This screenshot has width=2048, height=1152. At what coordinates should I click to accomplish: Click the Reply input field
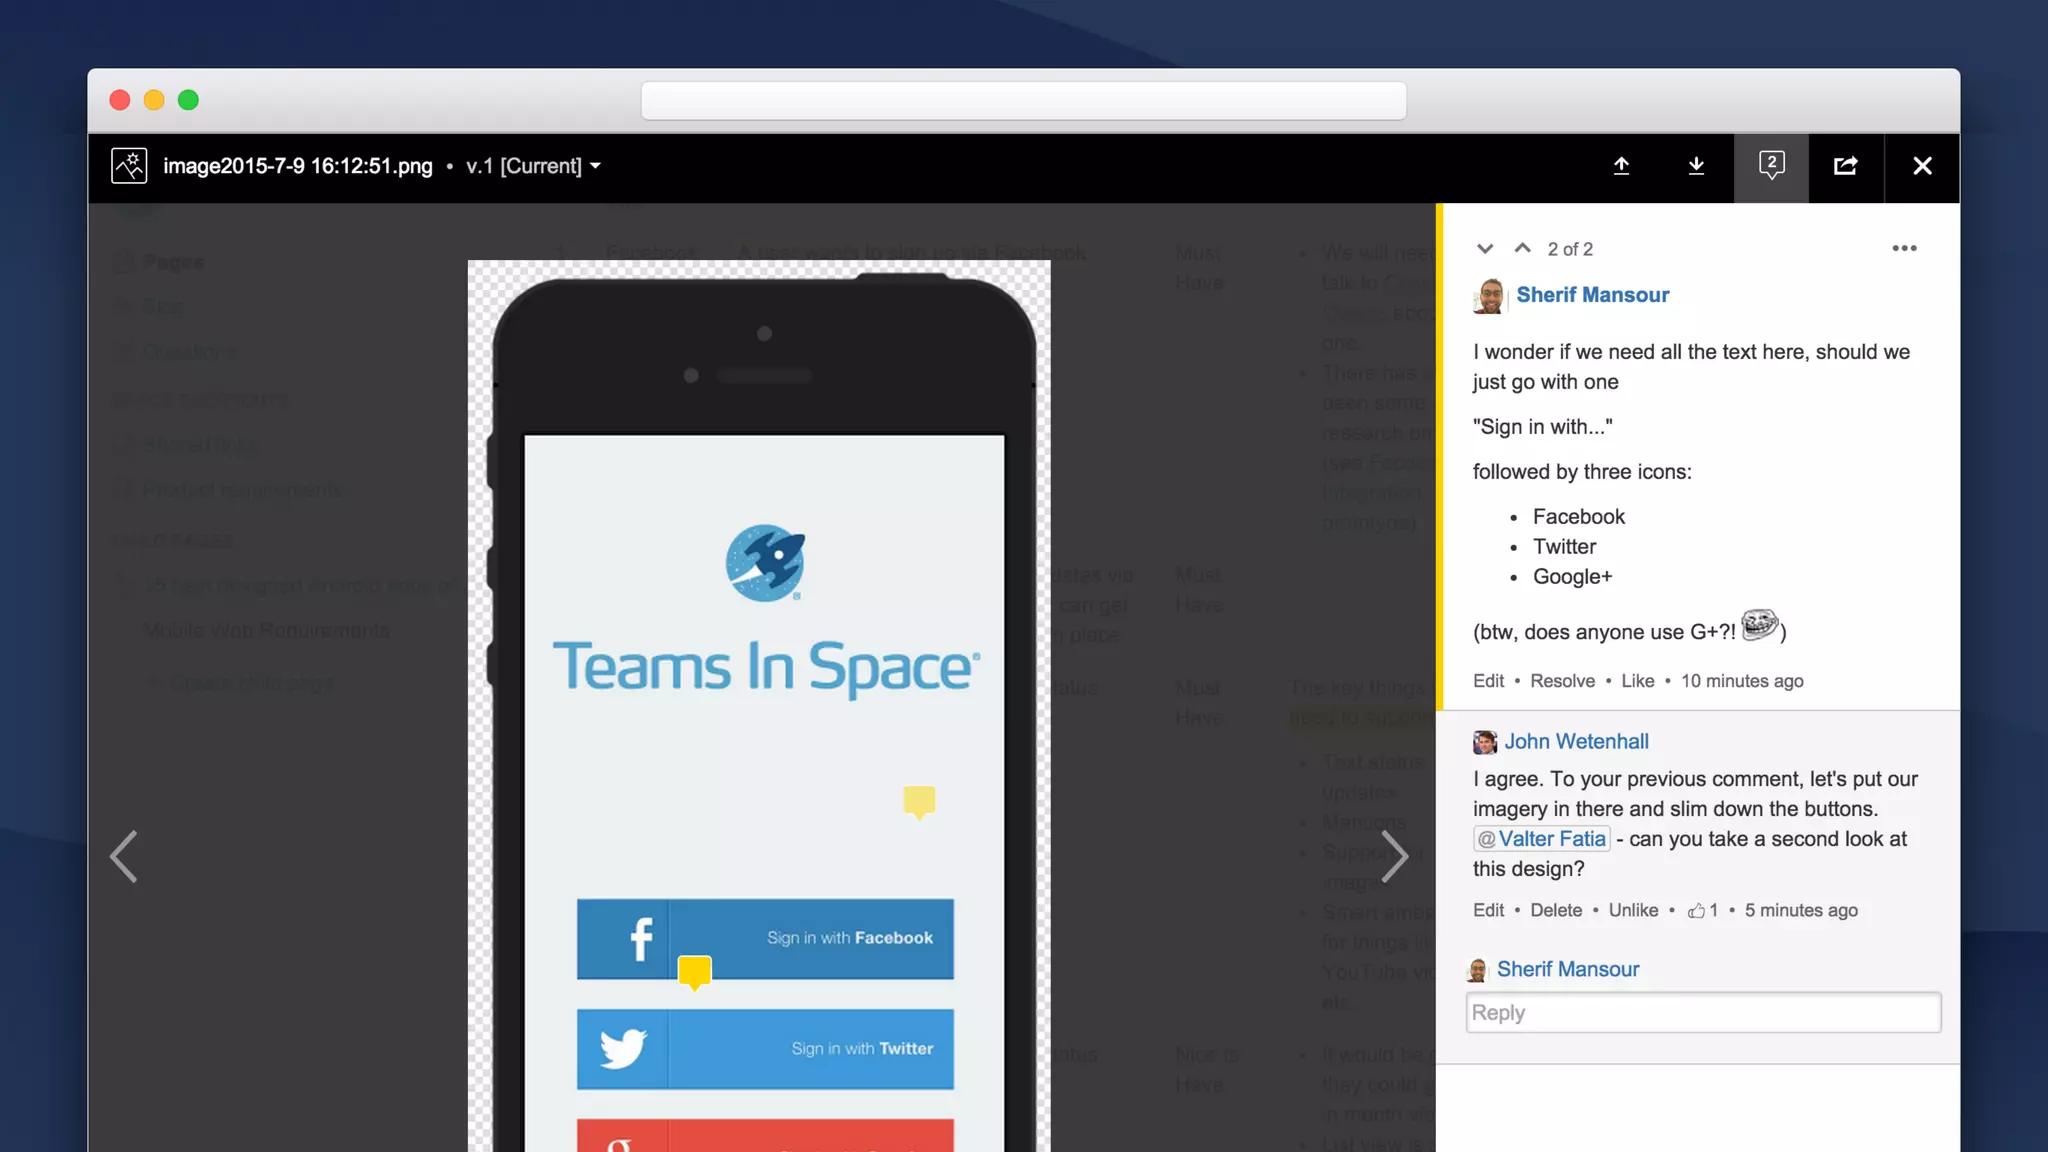tap(1703, 1013)
